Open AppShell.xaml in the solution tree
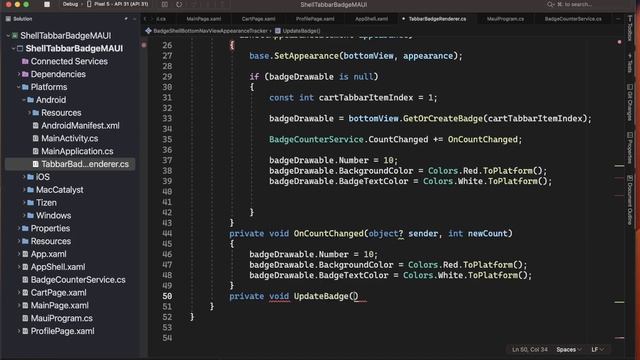 click(58, 267)
